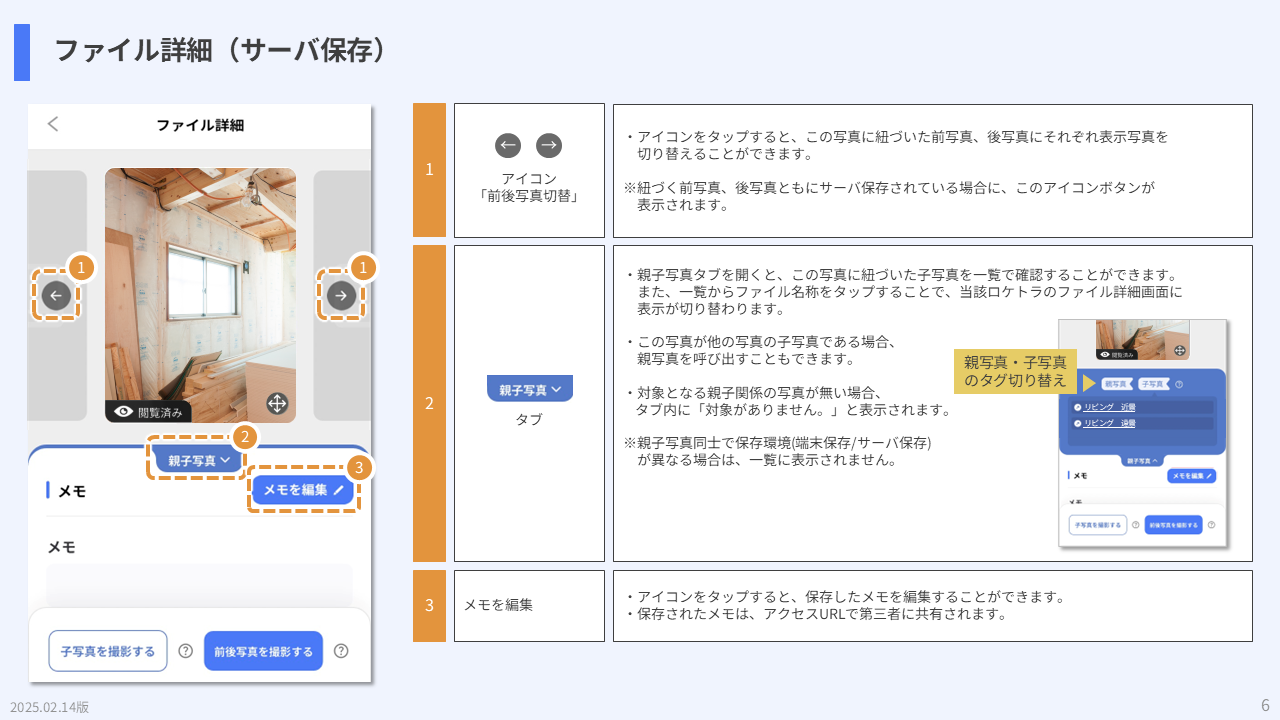
Task: Tap the back chevron beside ファイル詳細 title
Action: click(x=53, y=124)
